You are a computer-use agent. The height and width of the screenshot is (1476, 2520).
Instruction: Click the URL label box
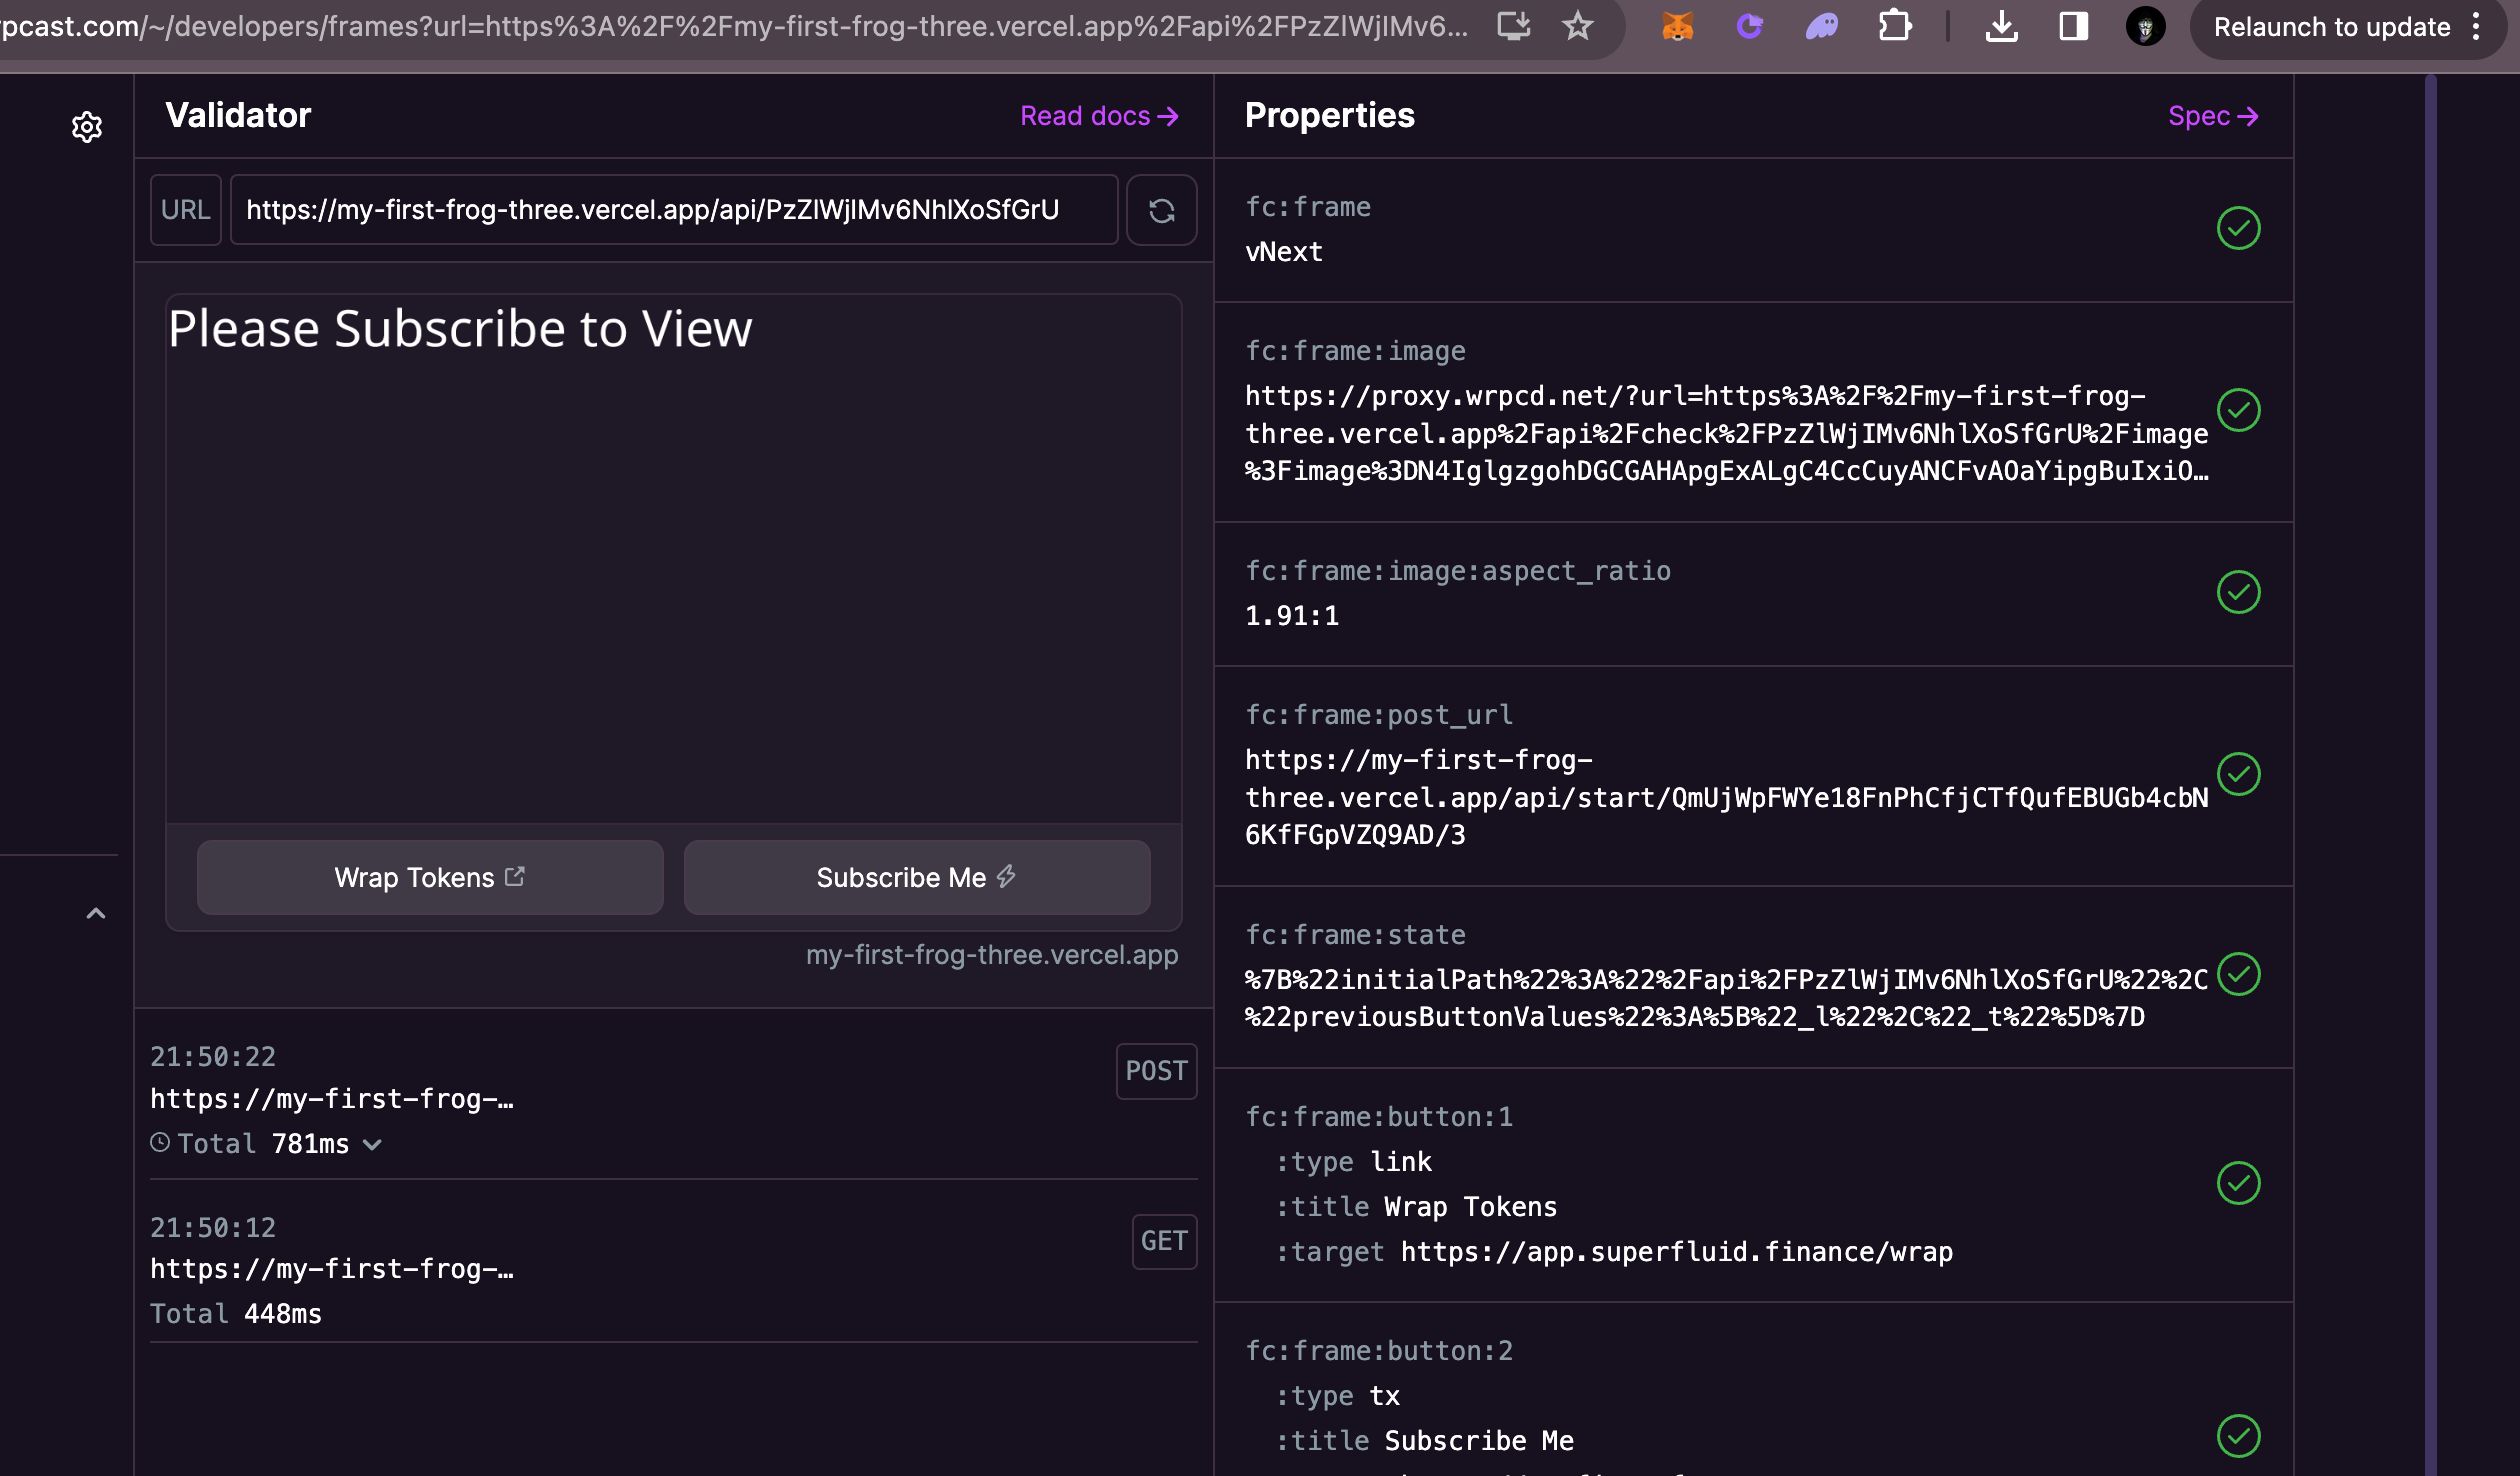186,210
